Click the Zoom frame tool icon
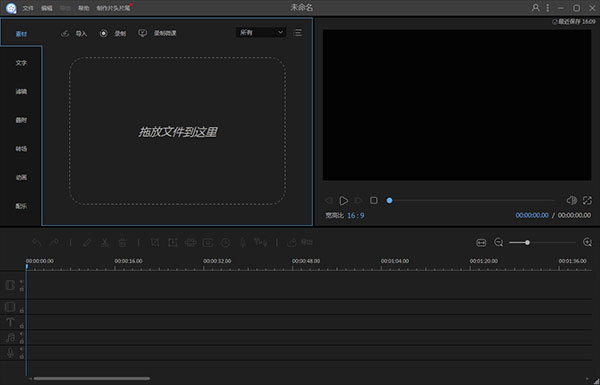 [173, 243]
